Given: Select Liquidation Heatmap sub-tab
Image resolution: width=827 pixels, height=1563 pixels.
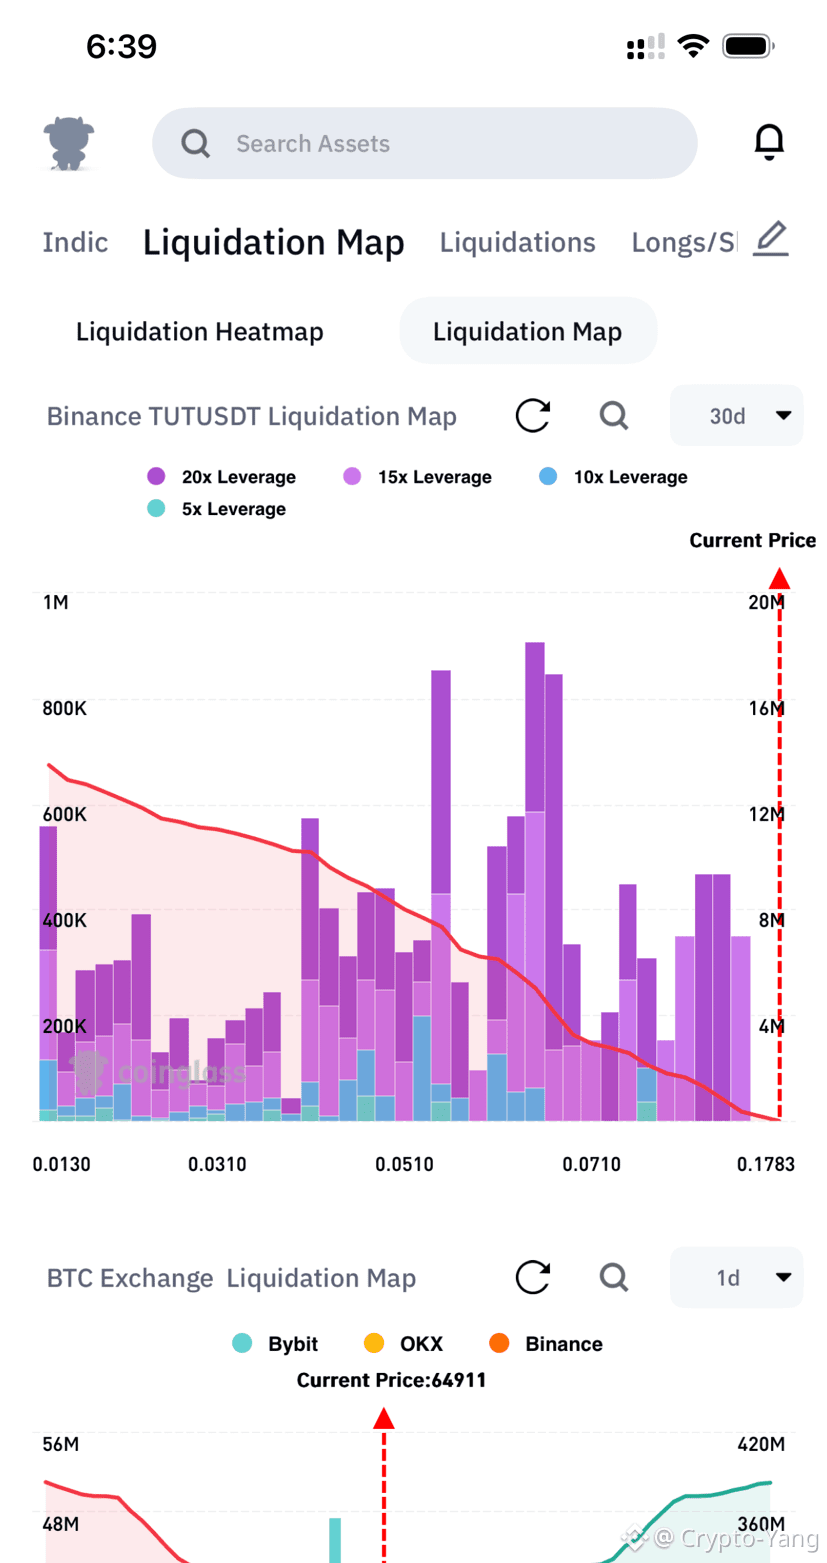Looking at the screenshot, I should coord(200,331).
